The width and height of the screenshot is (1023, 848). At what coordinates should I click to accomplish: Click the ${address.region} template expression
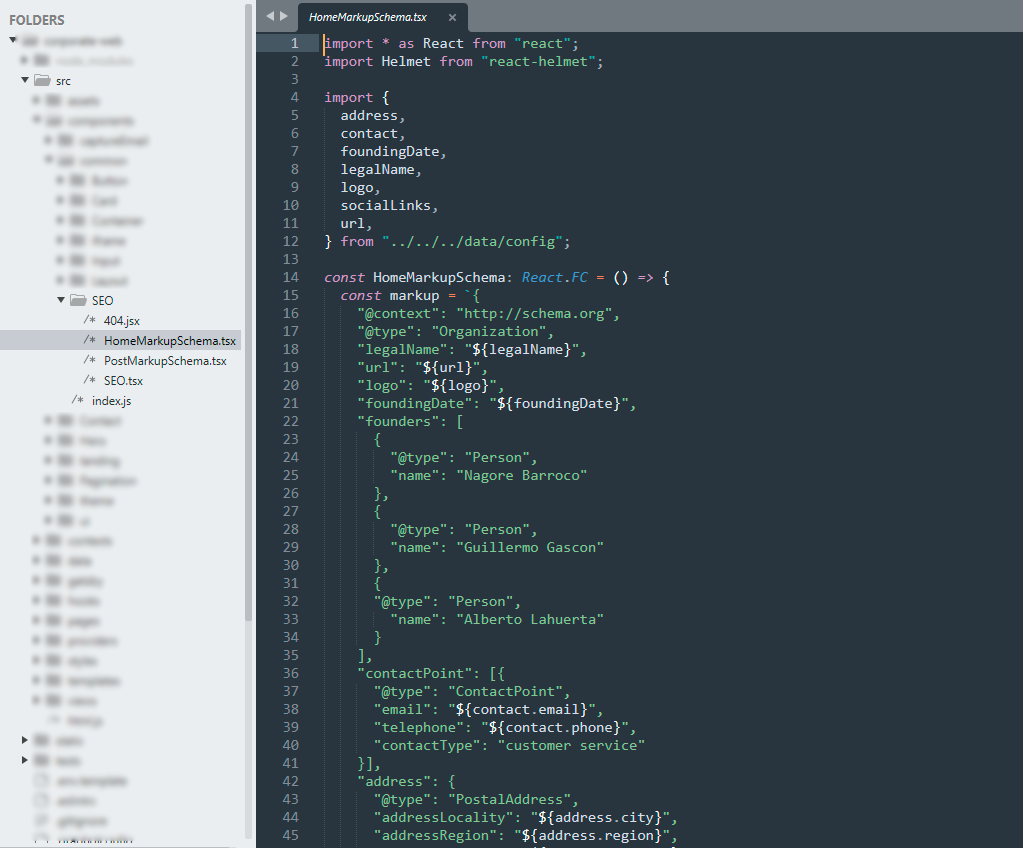[x=591, y=835]
